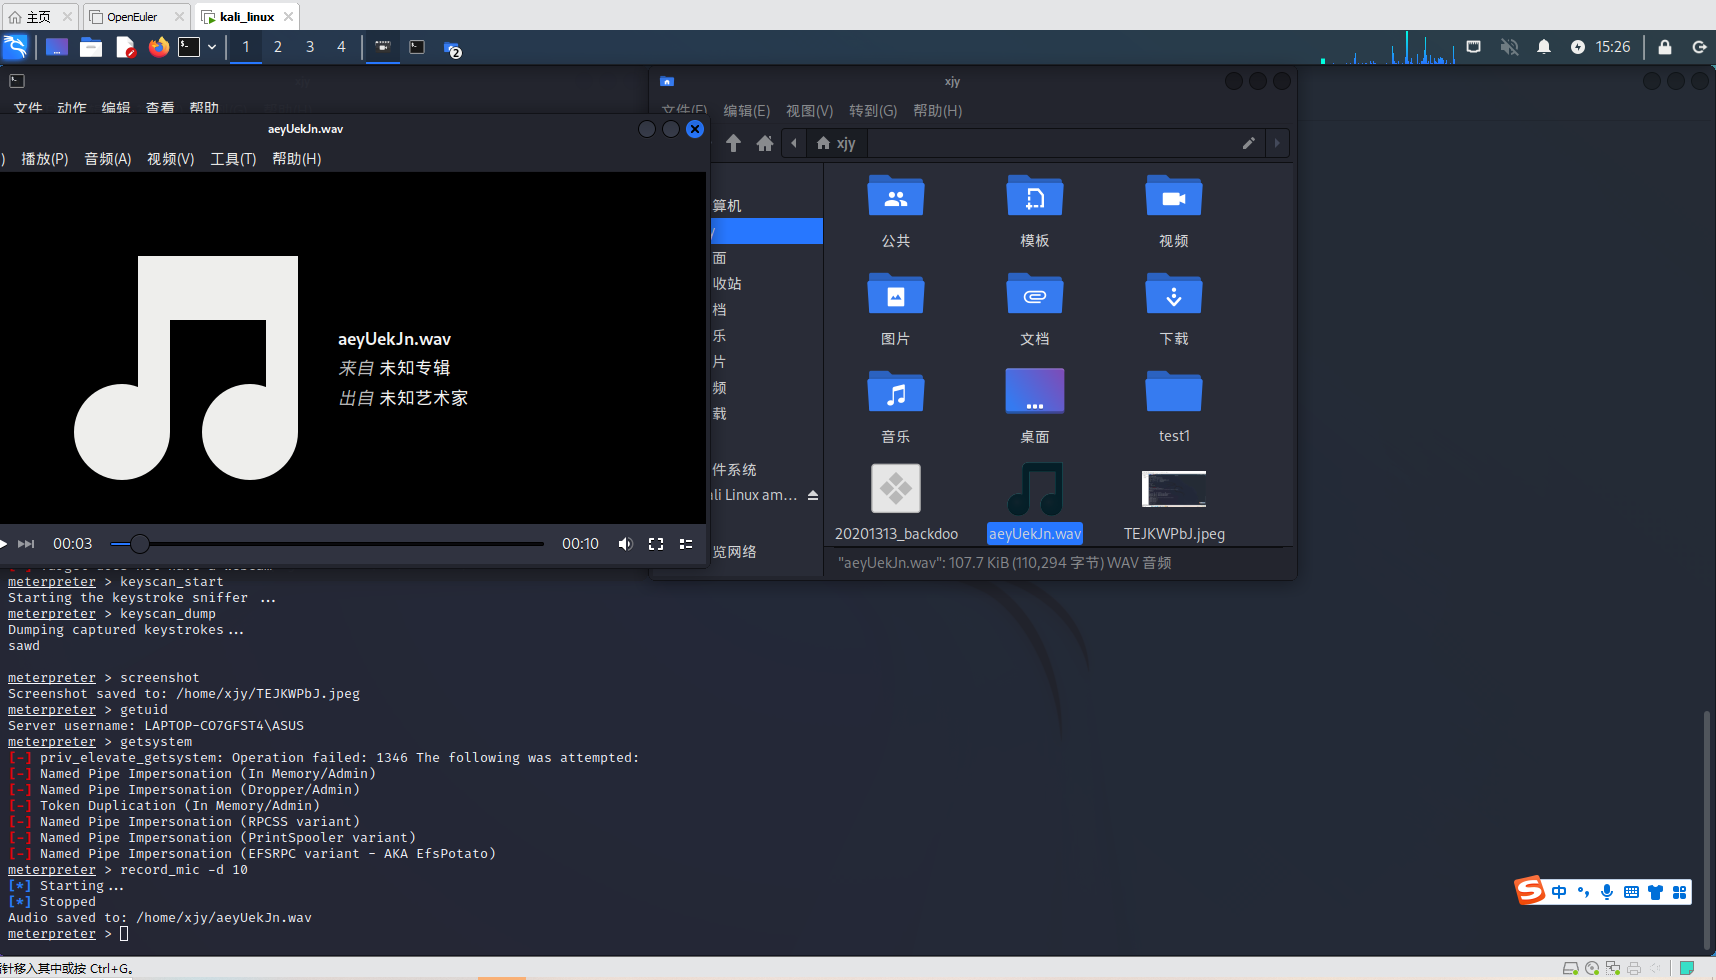
Task: Click the path bar right scroll arrow
Action: (x=1277, y=143)
